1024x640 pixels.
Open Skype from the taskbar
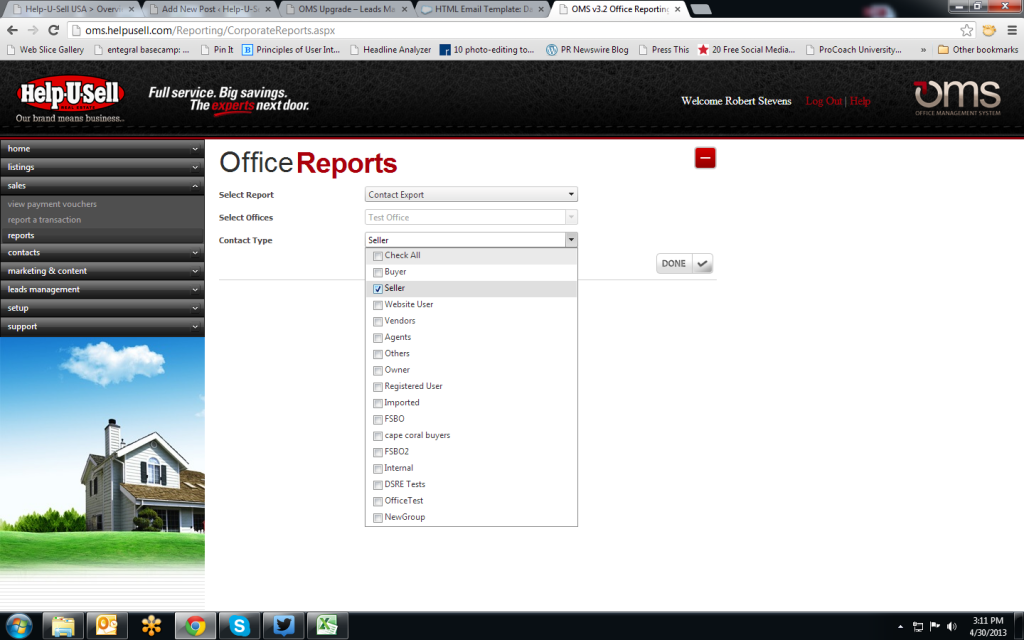tap(239, 626)
